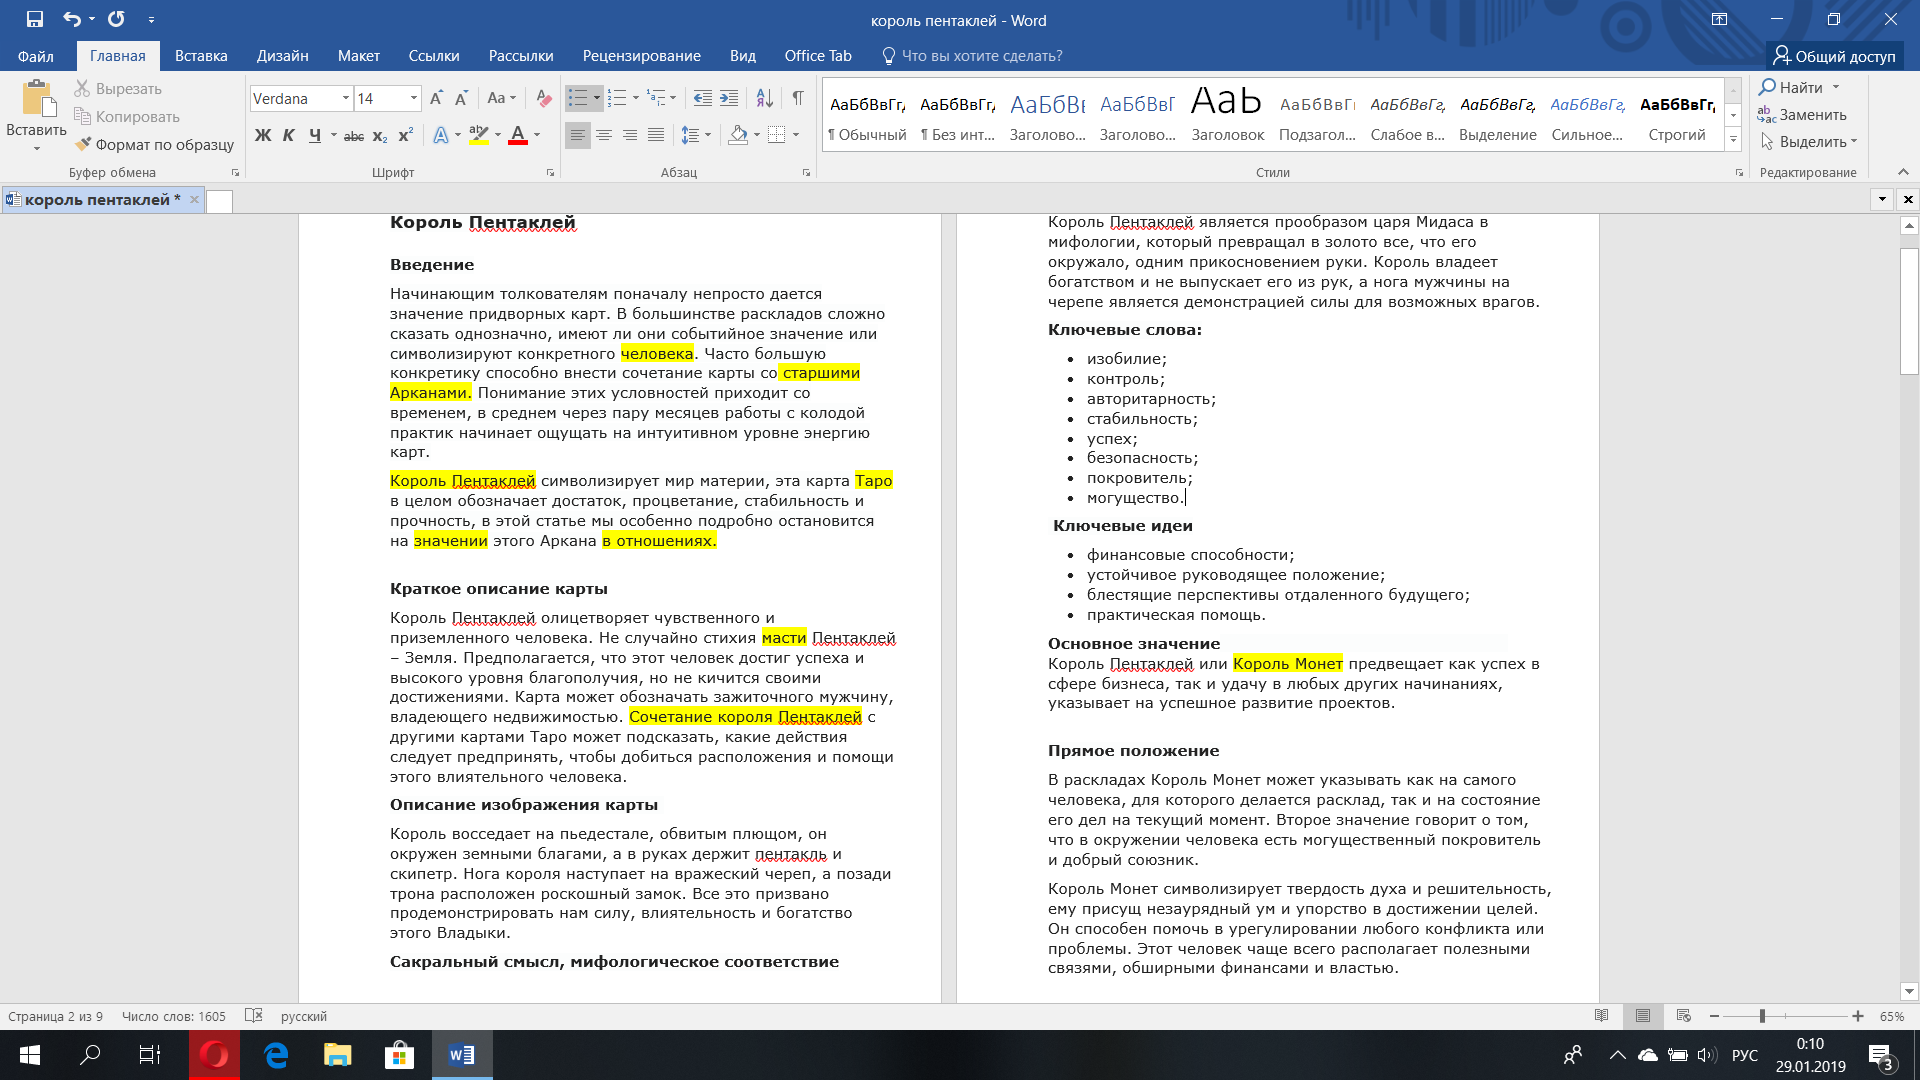The height and width of the screenshot is (1080, 1920).
Task: Expand the font size 14 dropdown
Action: click(413, 98)
